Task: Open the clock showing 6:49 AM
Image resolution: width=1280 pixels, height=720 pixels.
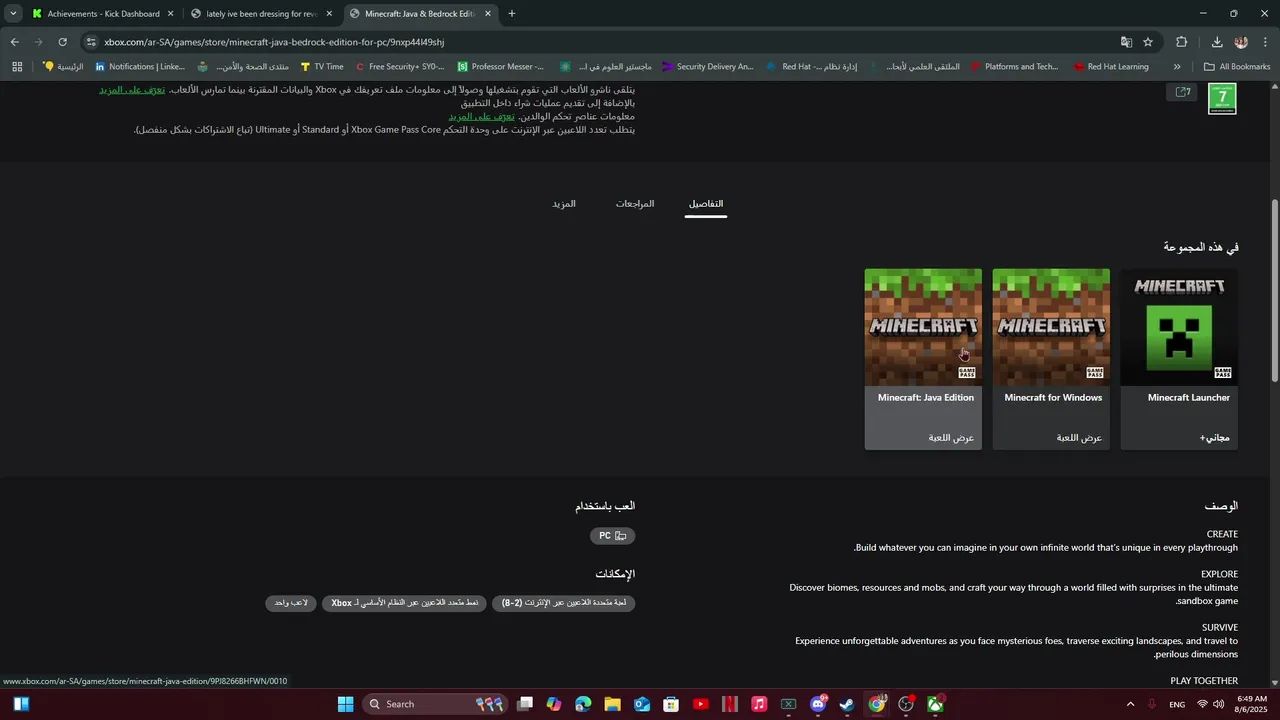Action: click(x=1251, y=704)
